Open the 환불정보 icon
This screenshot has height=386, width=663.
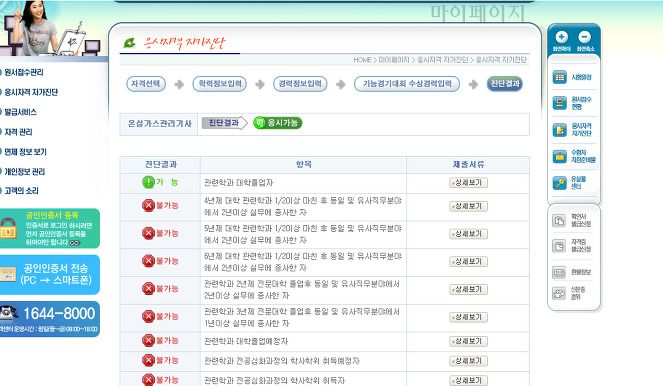click(x=559, y=272)
